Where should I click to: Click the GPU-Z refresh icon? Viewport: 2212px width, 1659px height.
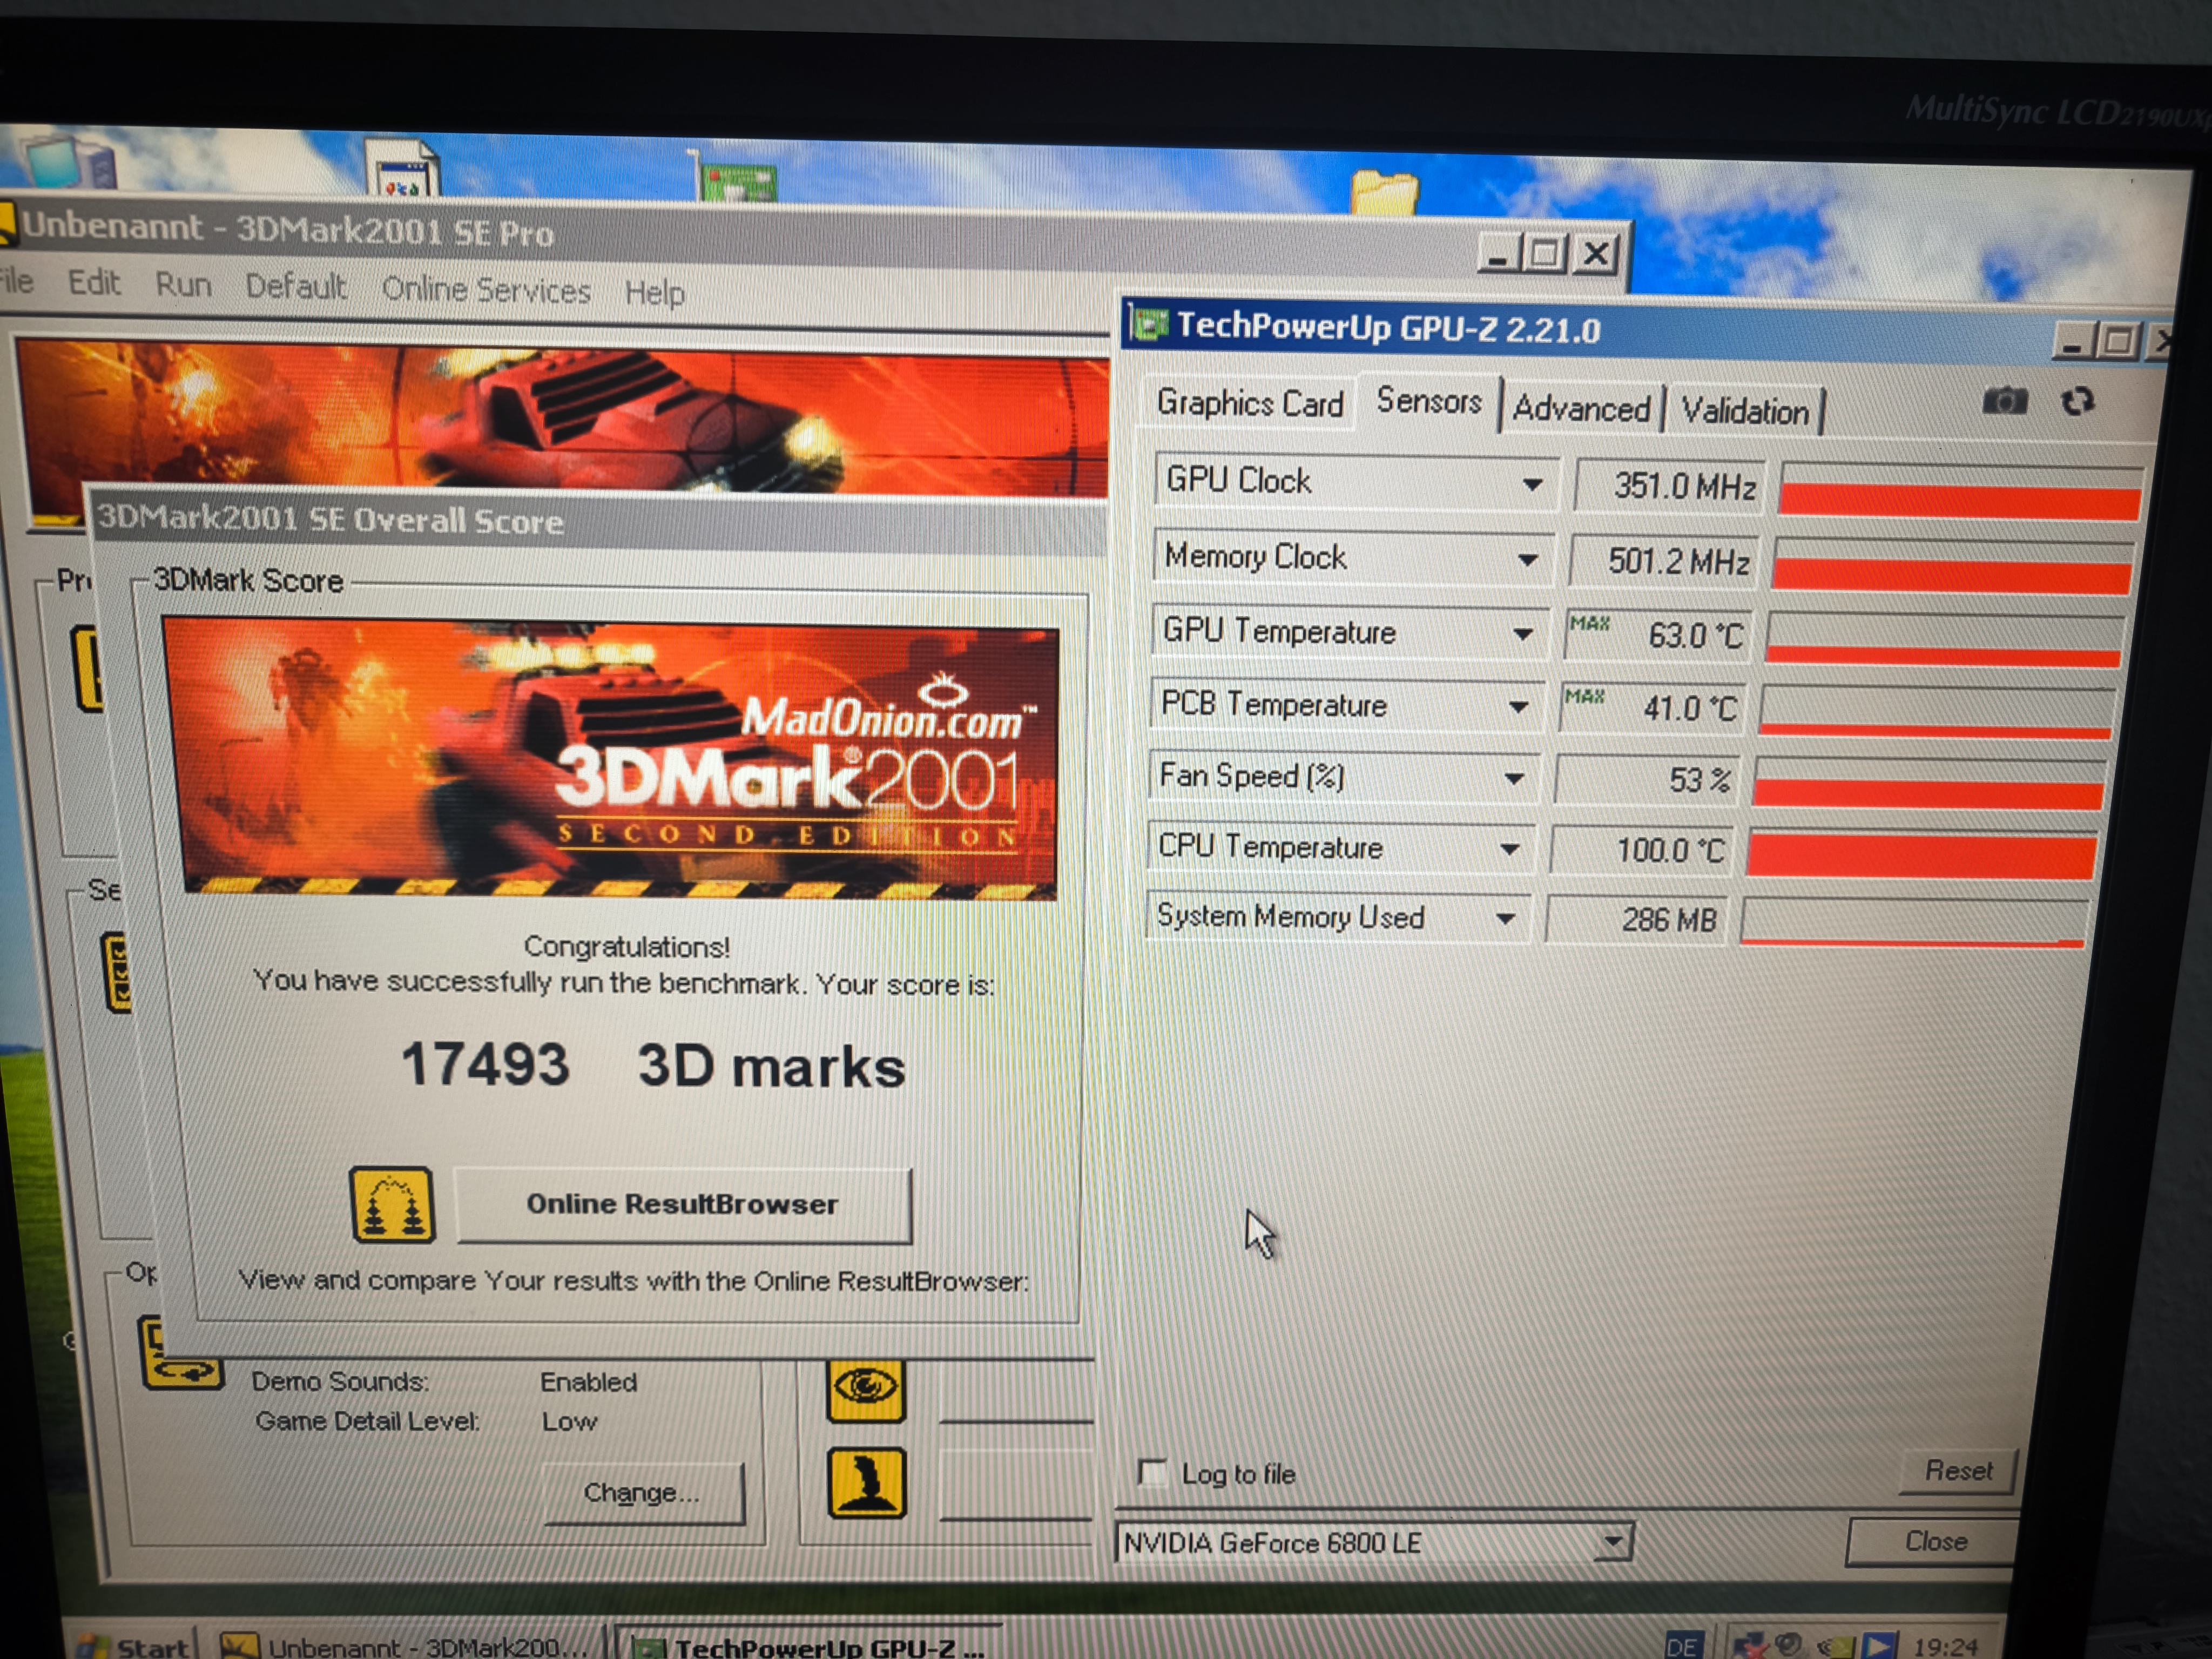pos(2077,402)
